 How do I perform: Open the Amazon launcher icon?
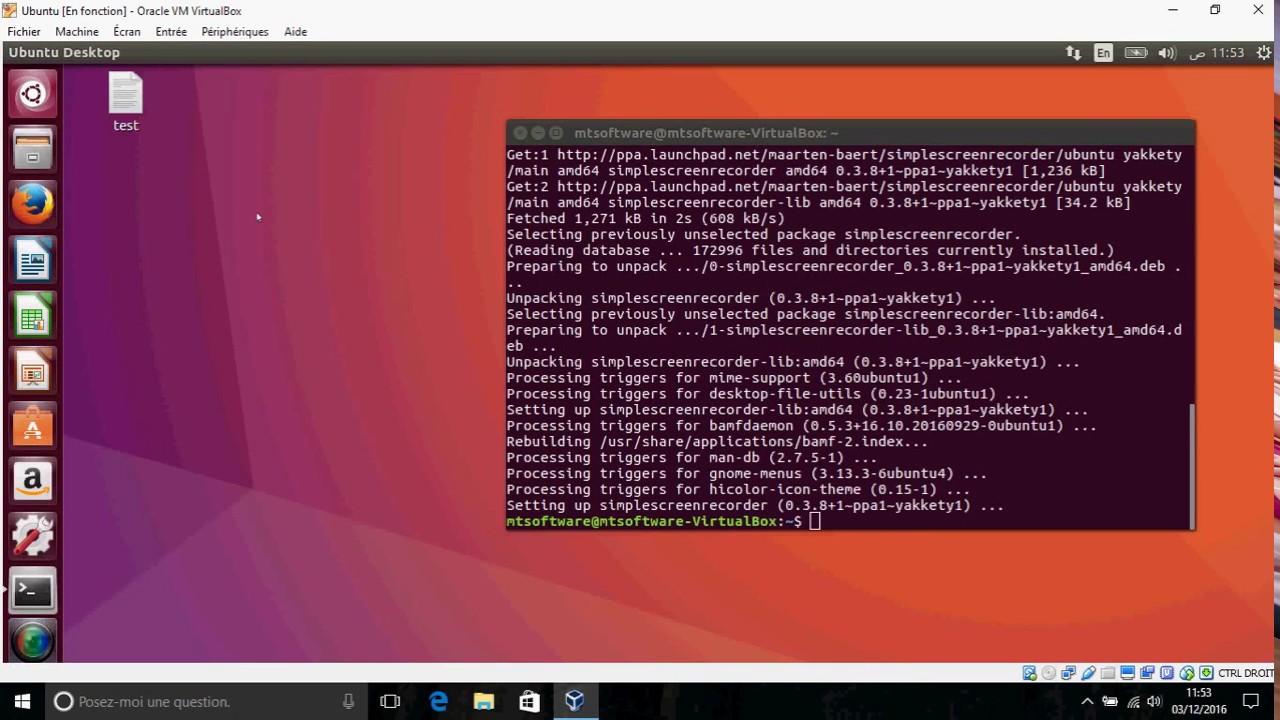point(32,483)
